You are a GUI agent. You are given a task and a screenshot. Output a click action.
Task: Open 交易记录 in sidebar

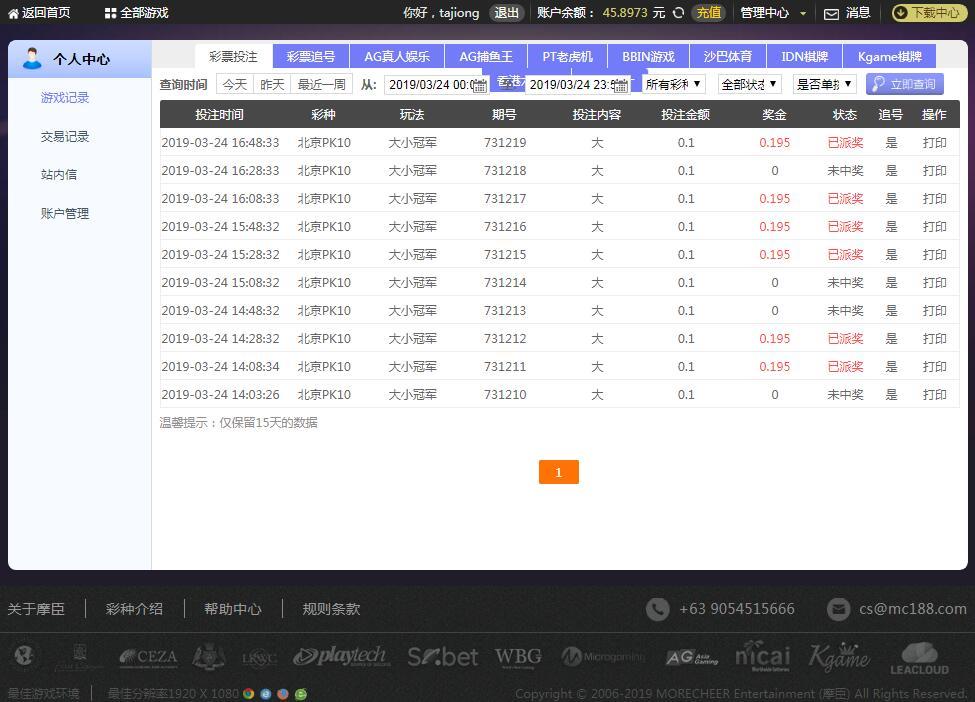(x=65, y=136)
